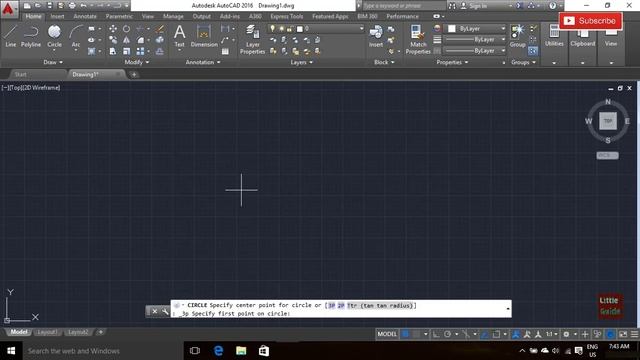The height and width of the screenshot is (360, 640).
Task: Toggle MODEL space button in status bar
Action: (x=387, y=334)
